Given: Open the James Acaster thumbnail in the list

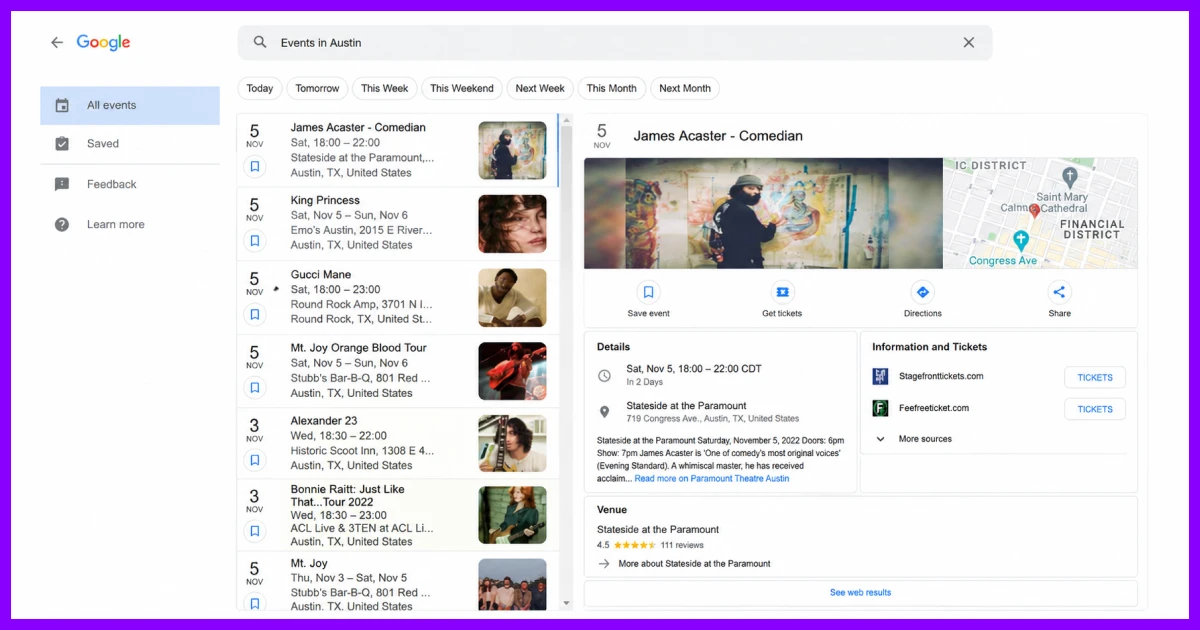Looking at the screenshot, I should (512, 150).
